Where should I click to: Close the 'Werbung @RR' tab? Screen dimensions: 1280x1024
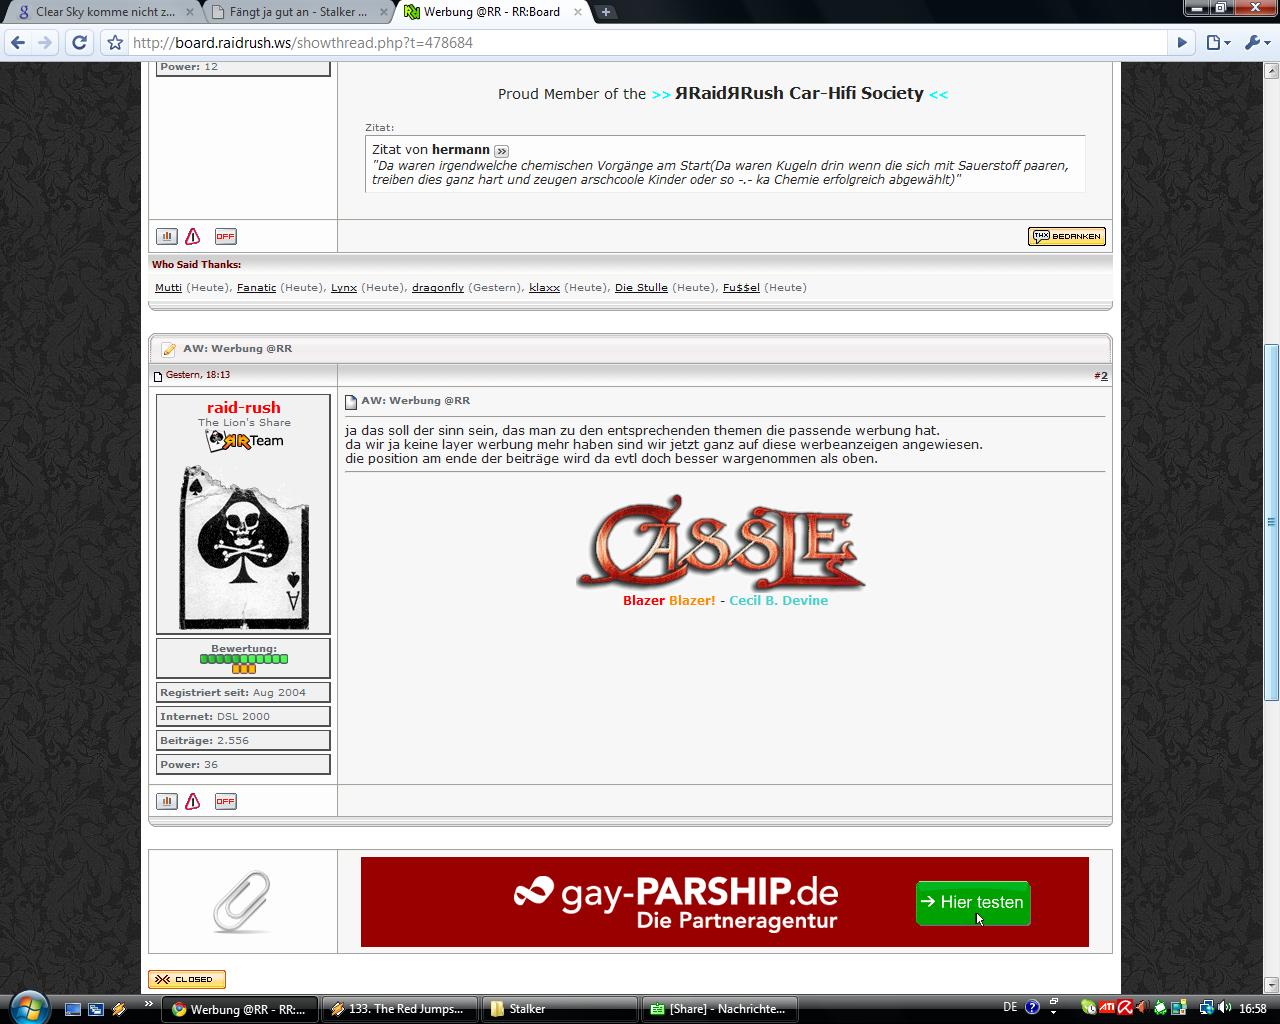[579, 12]
